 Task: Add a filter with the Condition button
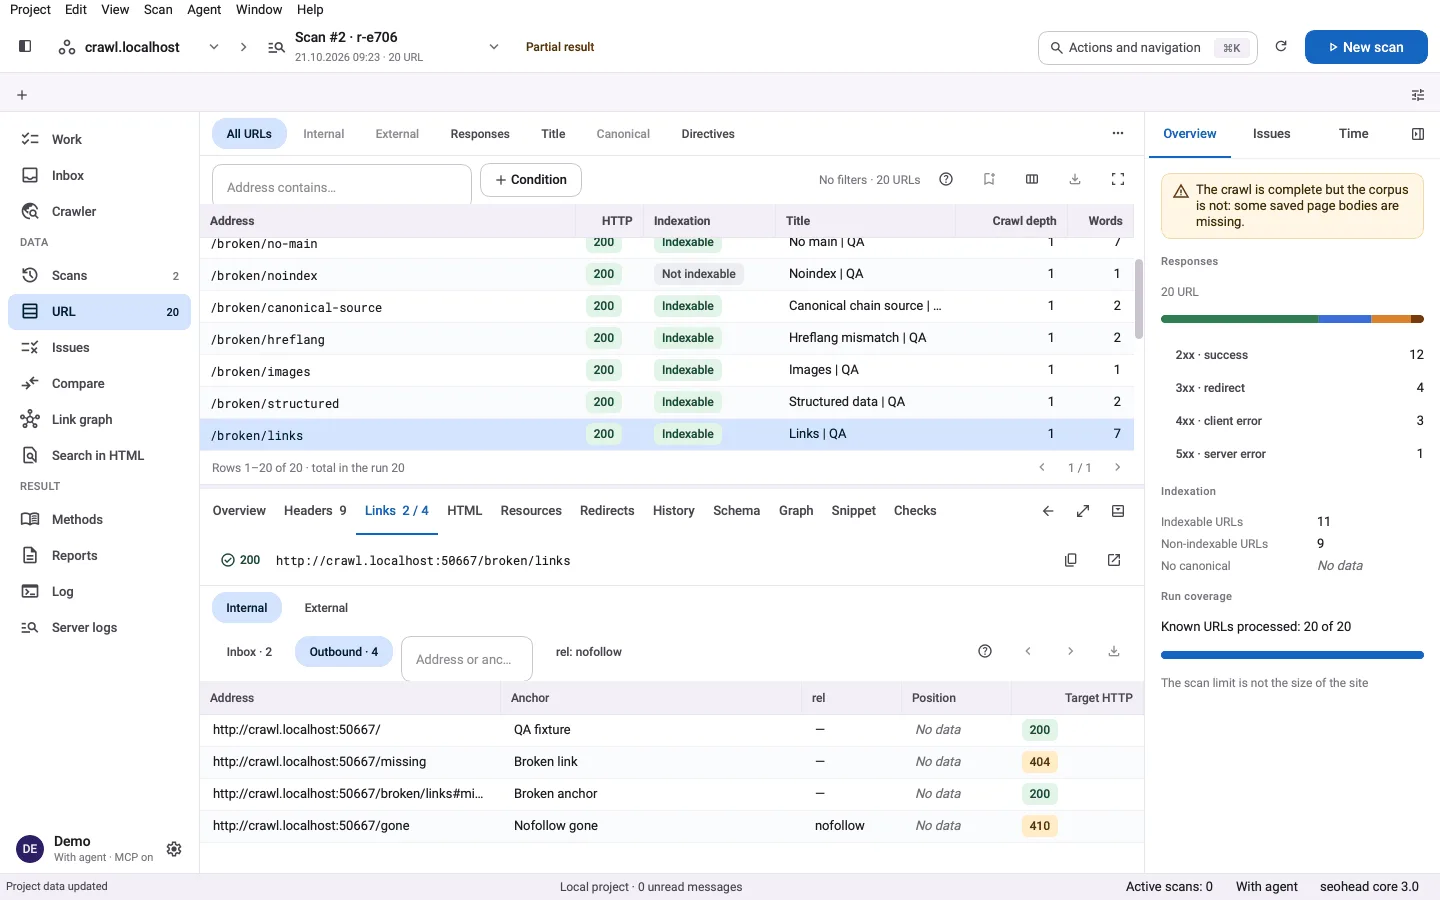coord(531,180)
